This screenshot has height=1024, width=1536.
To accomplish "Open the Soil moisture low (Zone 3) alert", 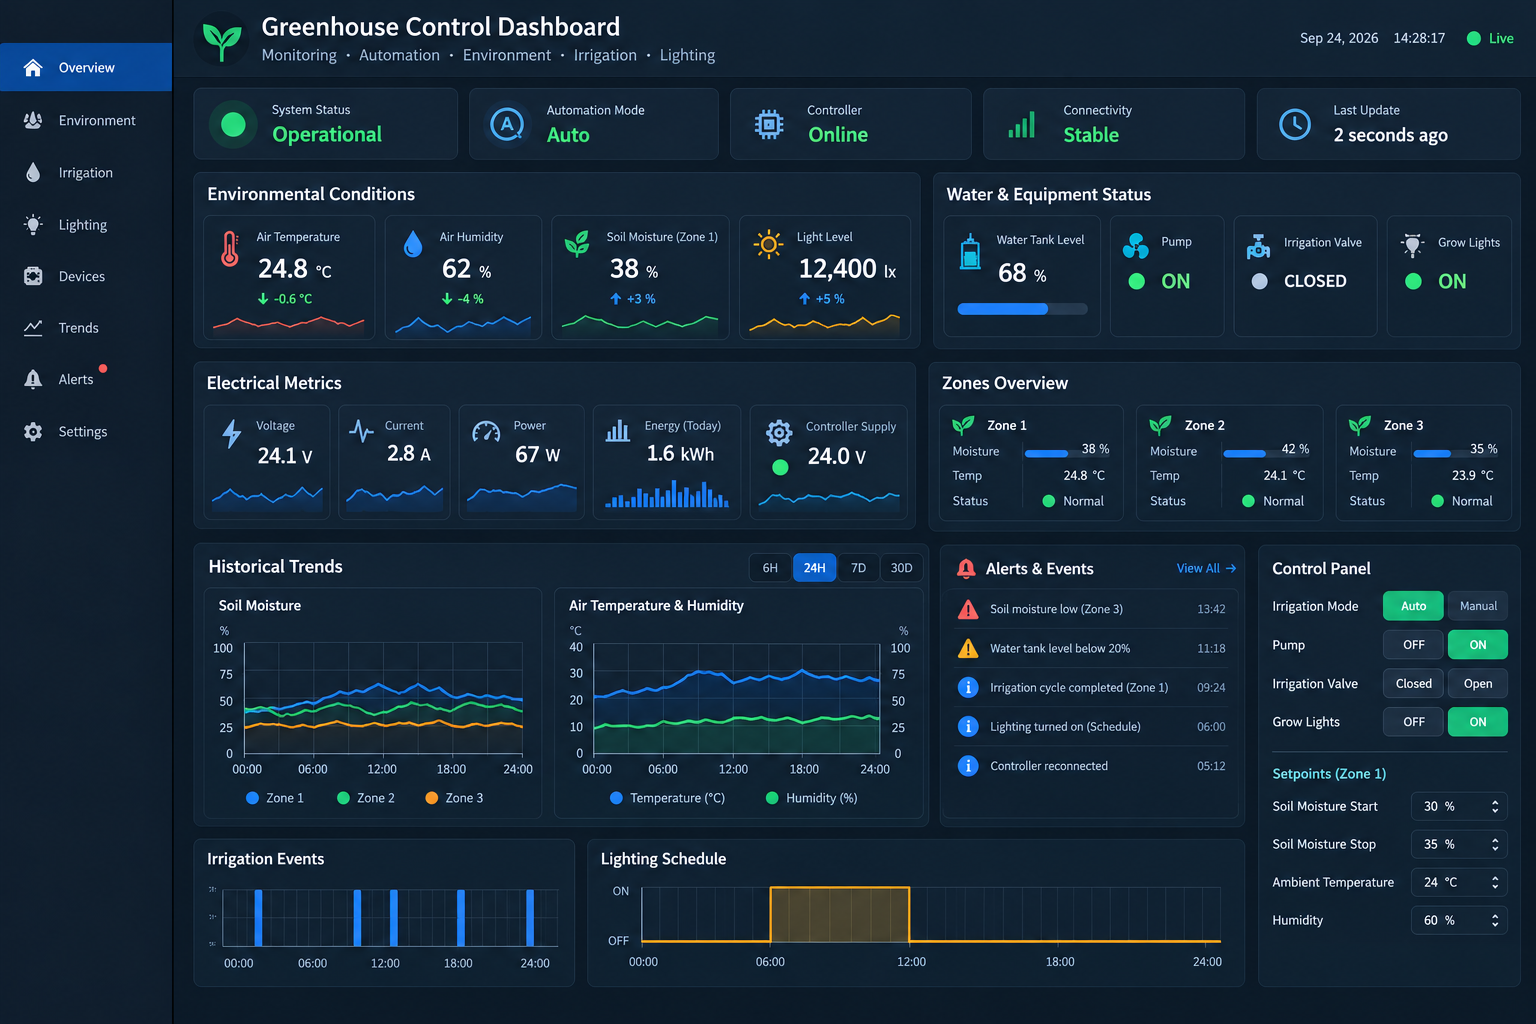I will (x=1091, y=609).
